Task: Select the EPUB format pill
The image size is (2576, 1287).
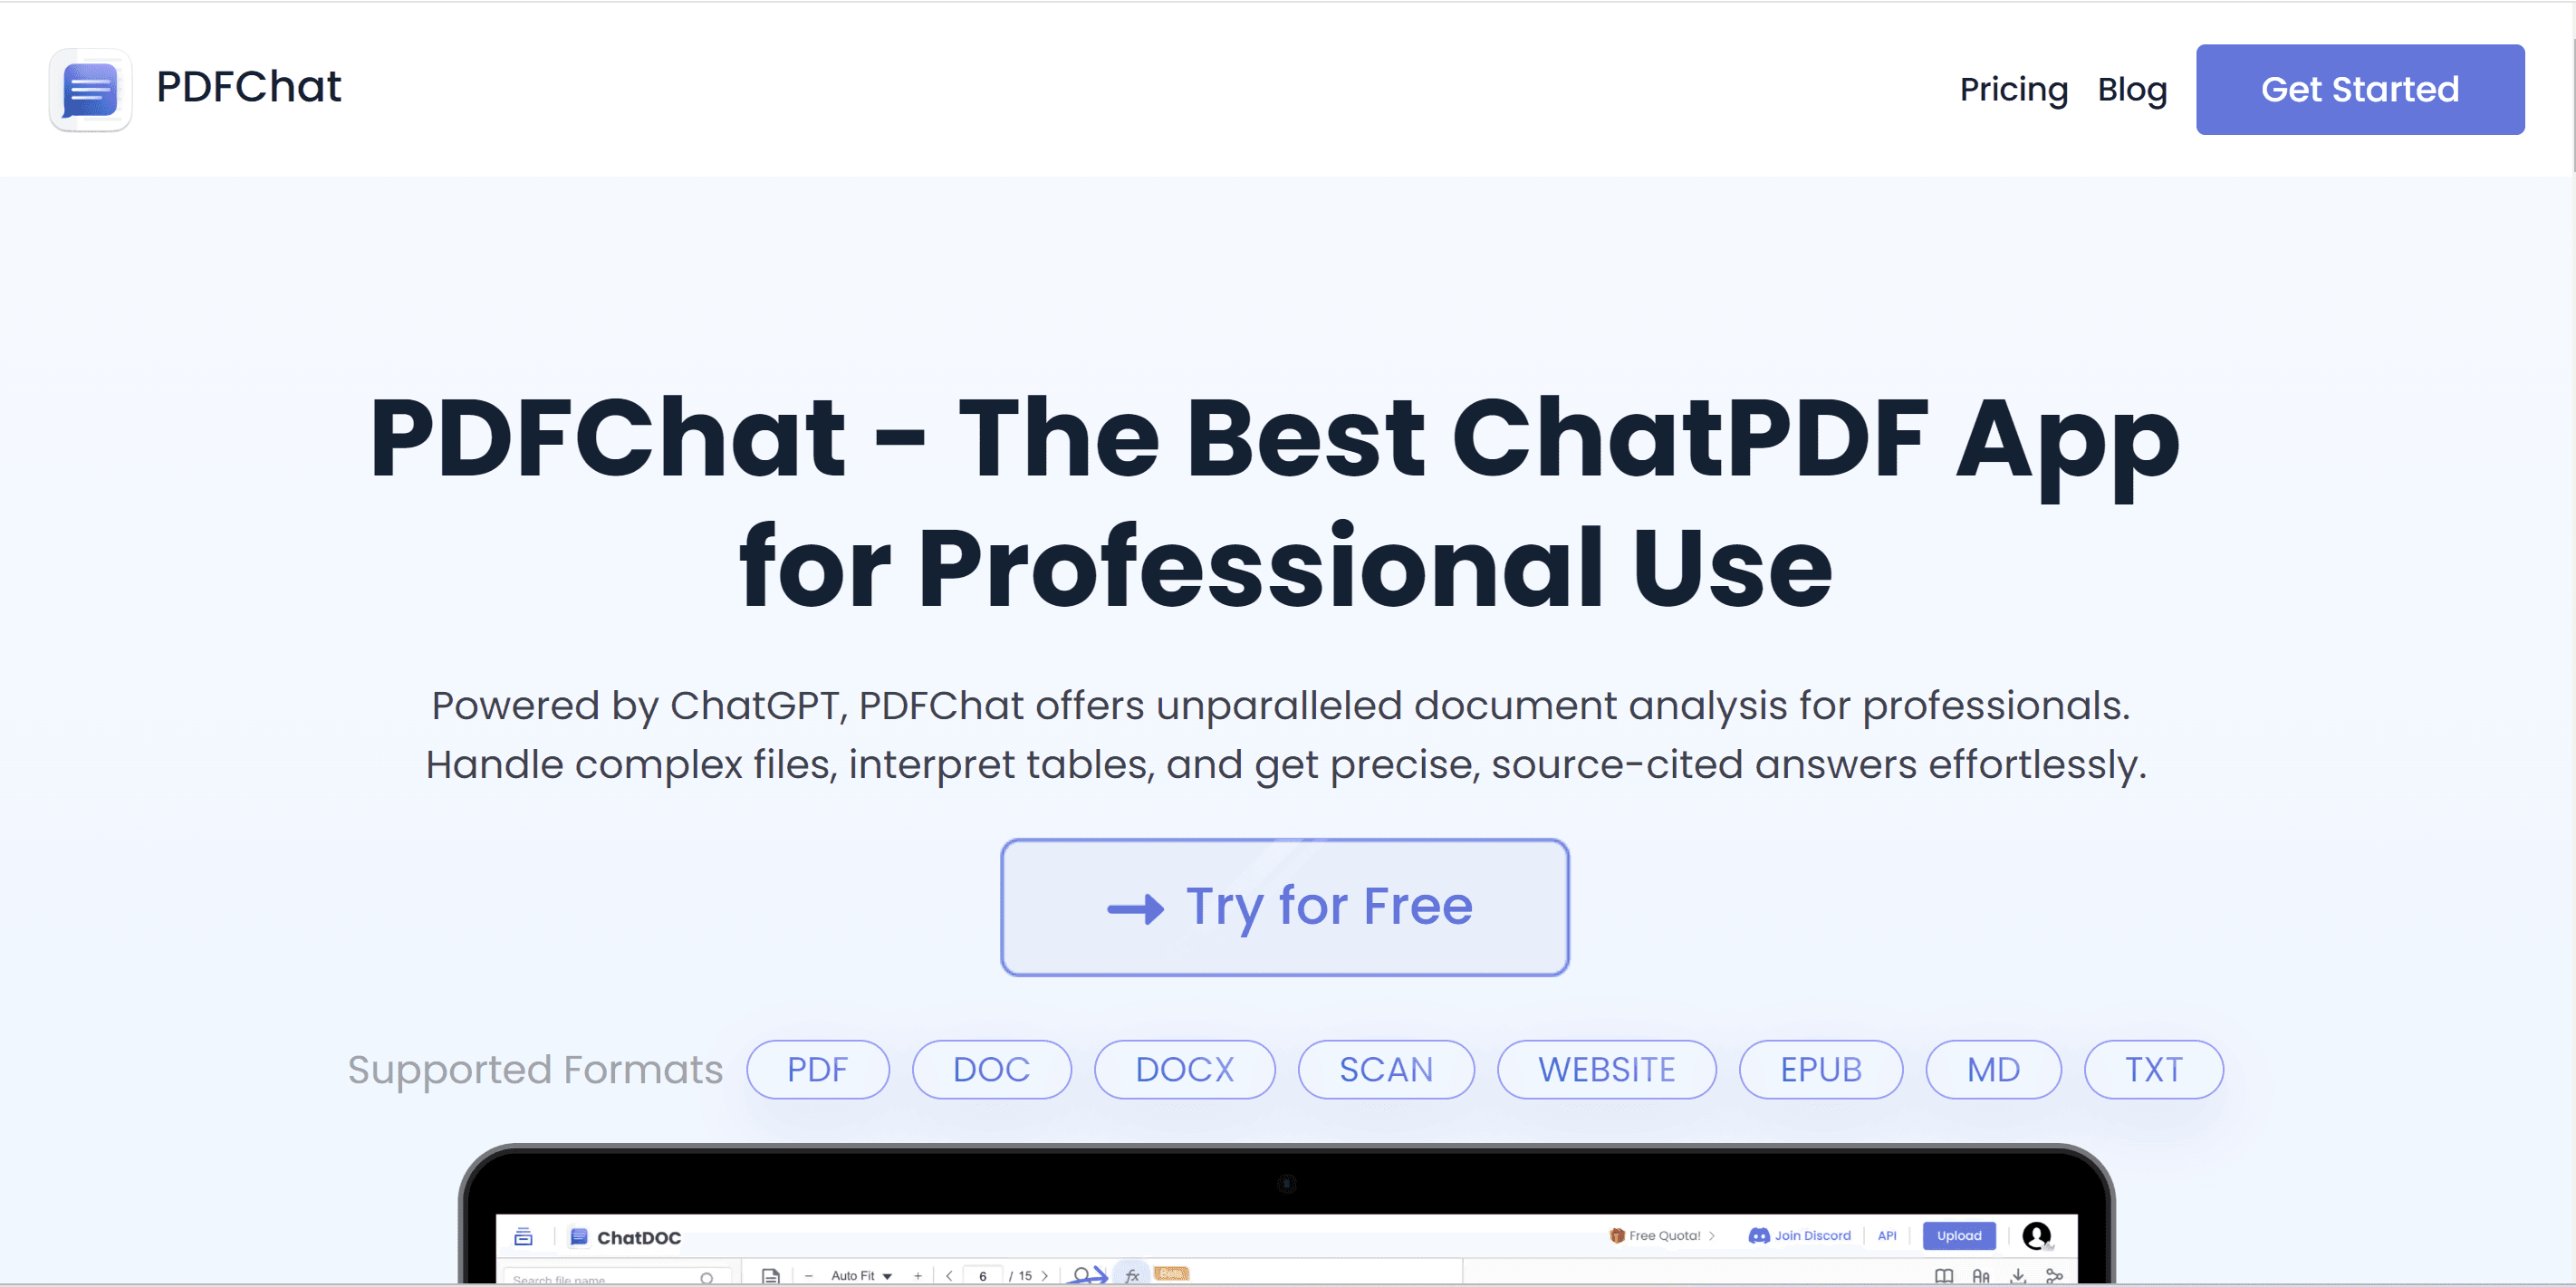Action: point(1821,1069)
